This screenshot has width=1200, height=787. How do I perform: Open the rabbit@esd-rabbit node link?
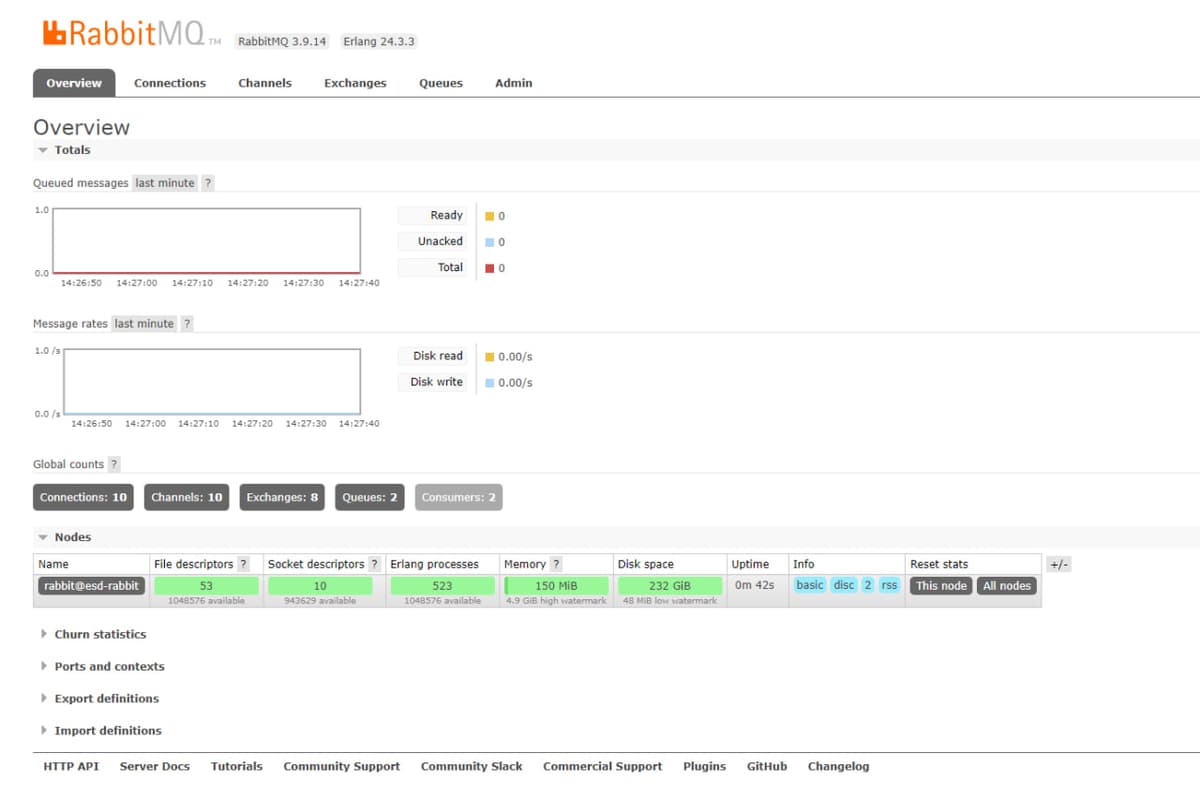[92, 585]
